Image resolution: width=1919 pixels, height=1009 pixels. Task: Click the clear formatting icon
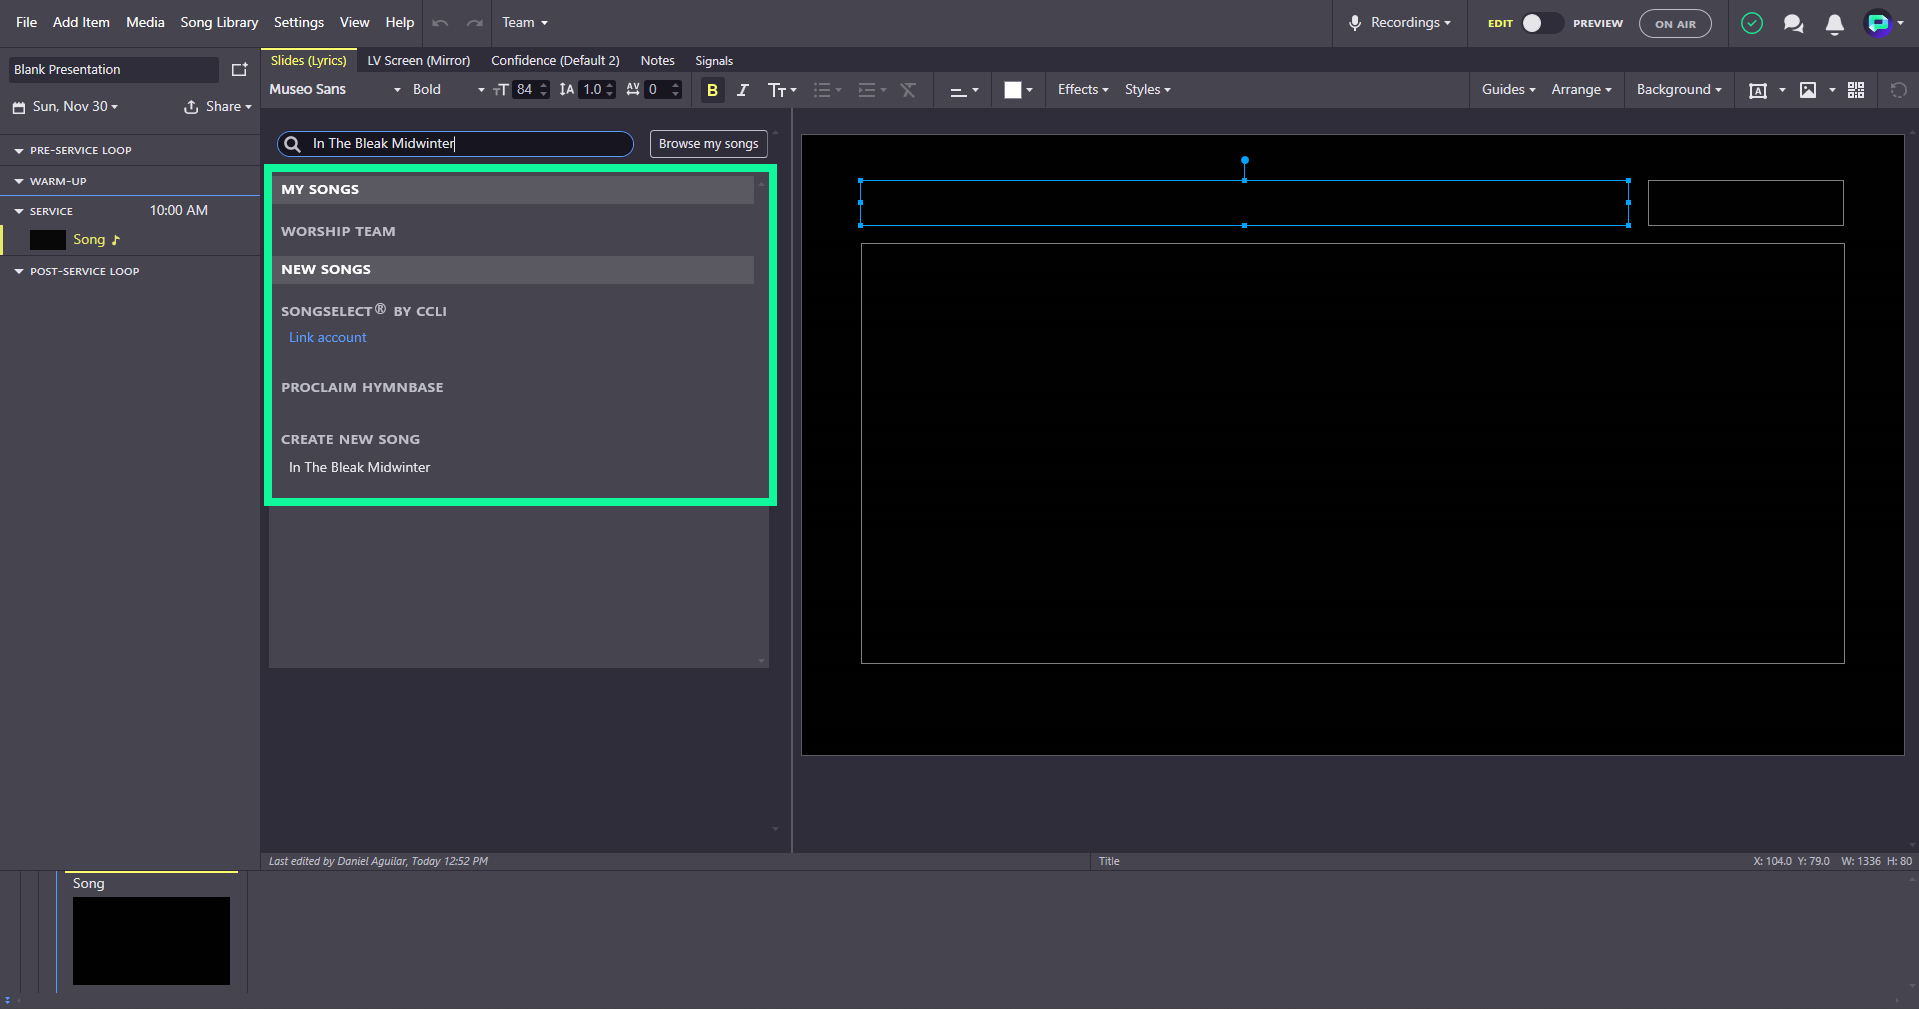pyautogui.click(x=908, y=90)
